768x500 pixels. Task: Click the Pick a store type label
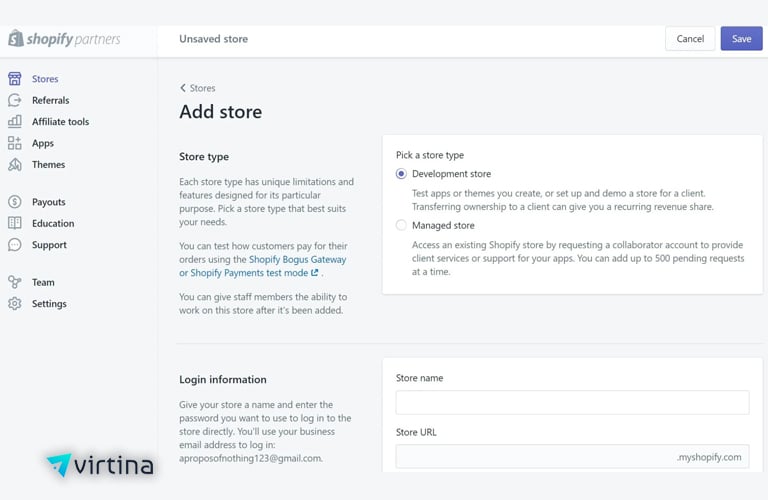point(430,155)
